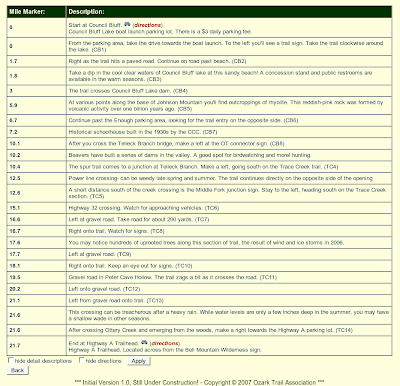
Task: Click 'outcroppings of rhyolite' description at mile 5.9
Action: click(x=226, y=106)
